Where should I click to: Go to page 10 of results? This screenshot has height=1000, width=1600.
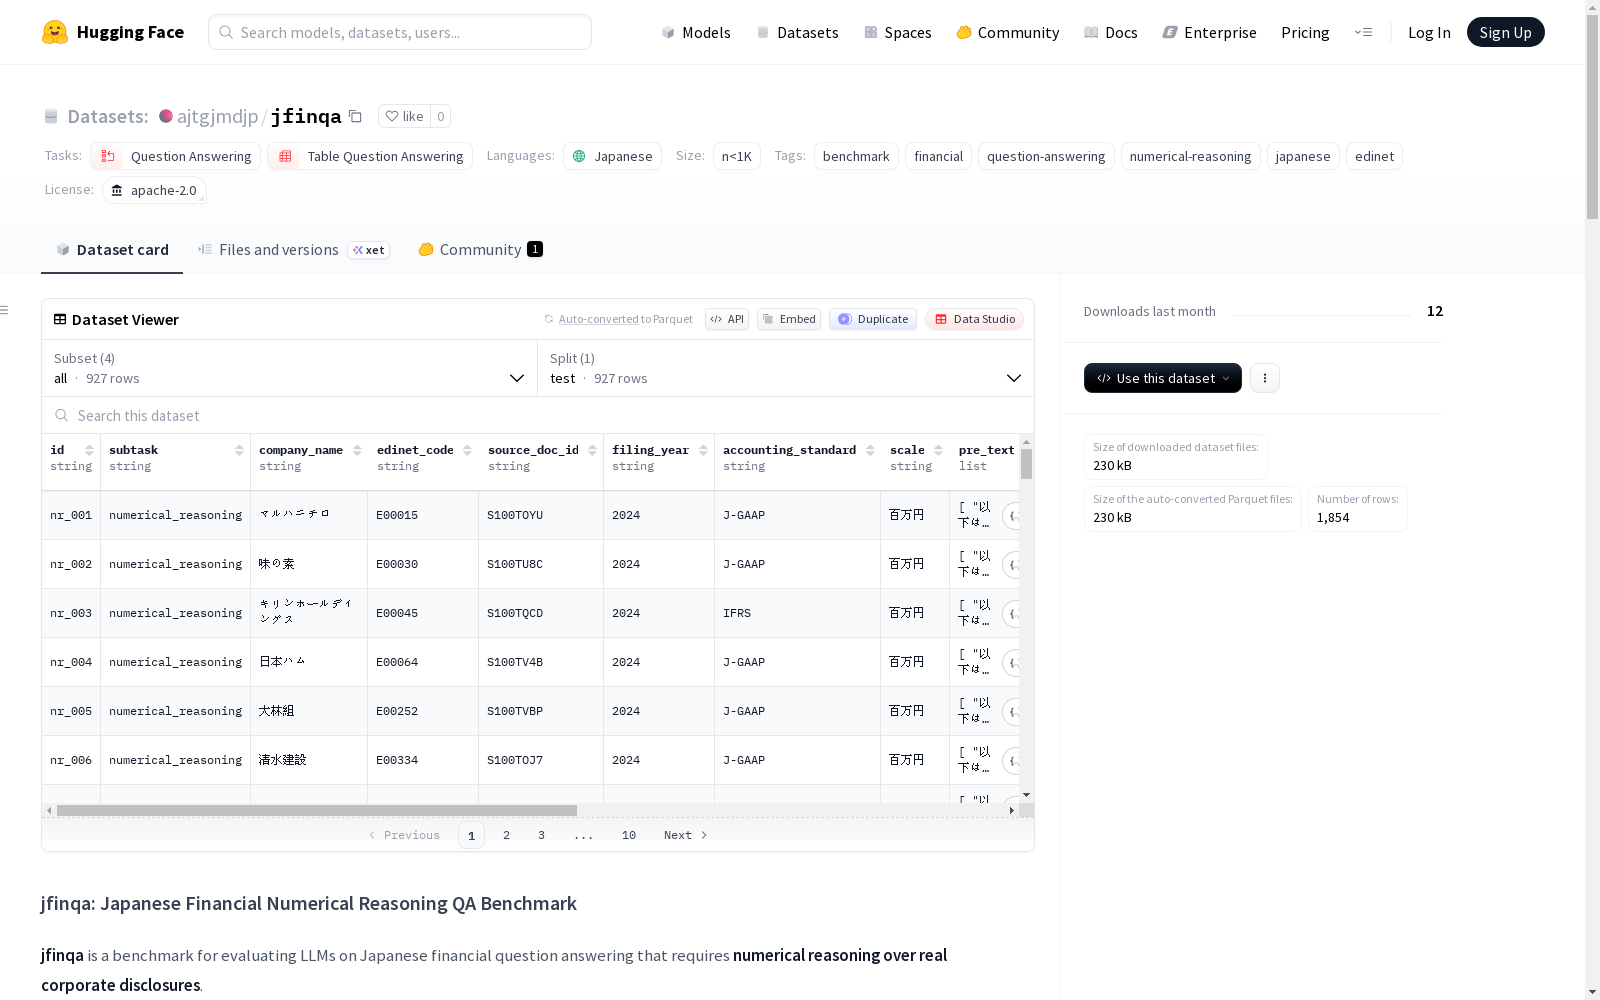coord(629,835)
